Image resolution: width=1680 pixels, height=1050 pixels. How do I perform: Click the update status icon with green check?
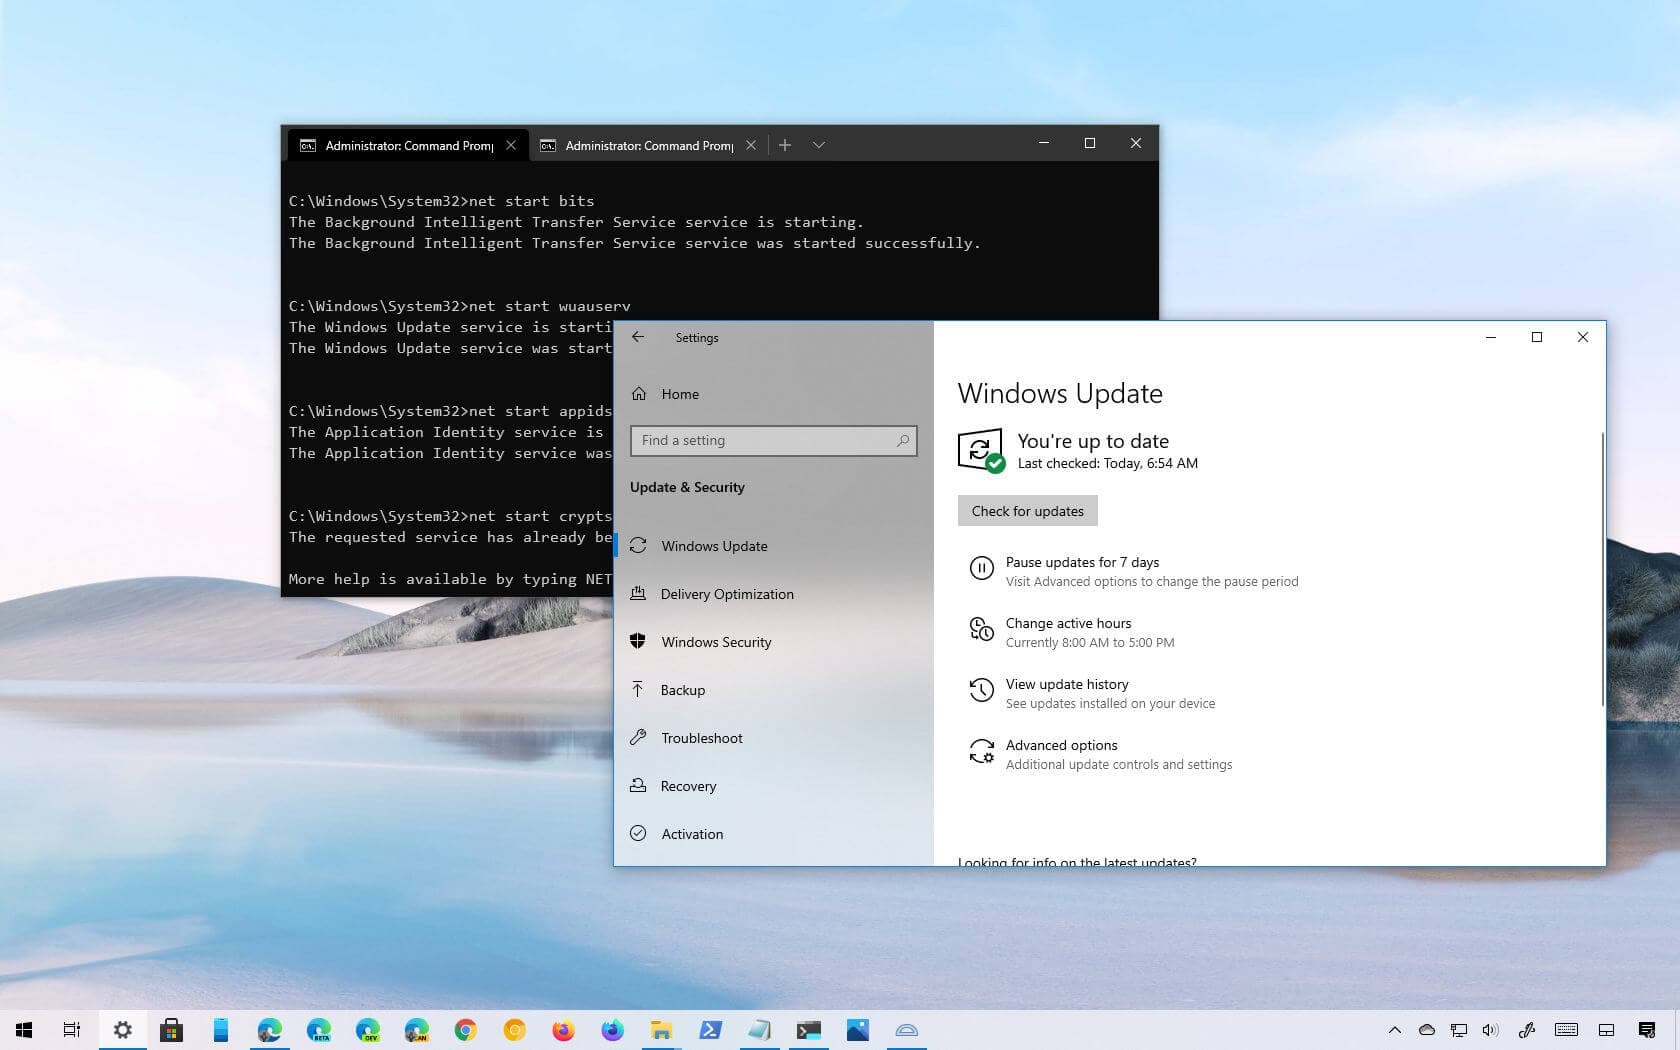[x=981, y=451]
